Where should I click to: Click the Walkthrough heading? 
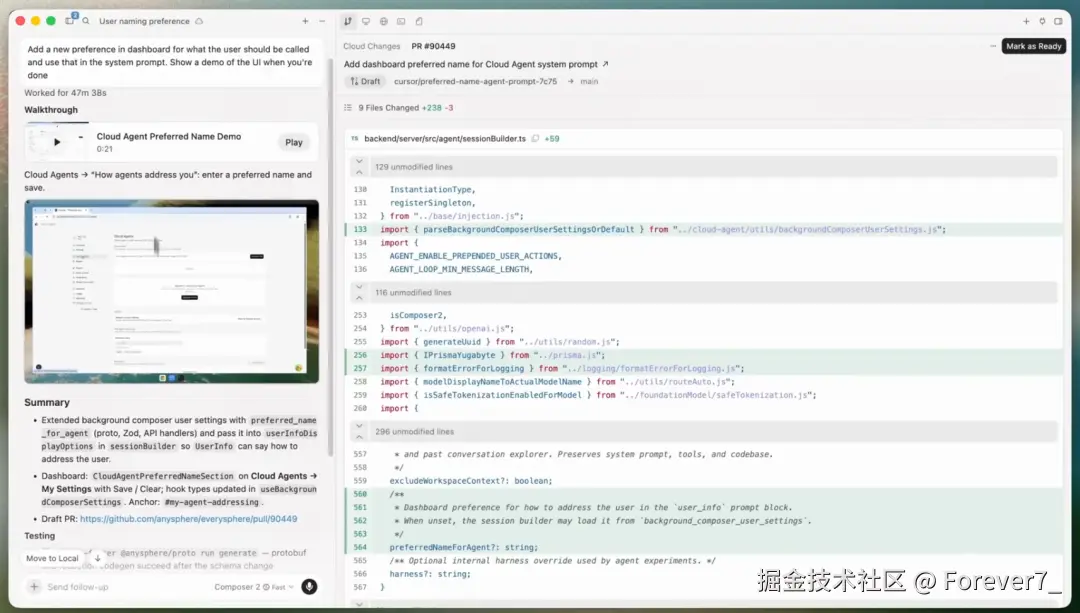pyautogui.click(x=51, y=110)
